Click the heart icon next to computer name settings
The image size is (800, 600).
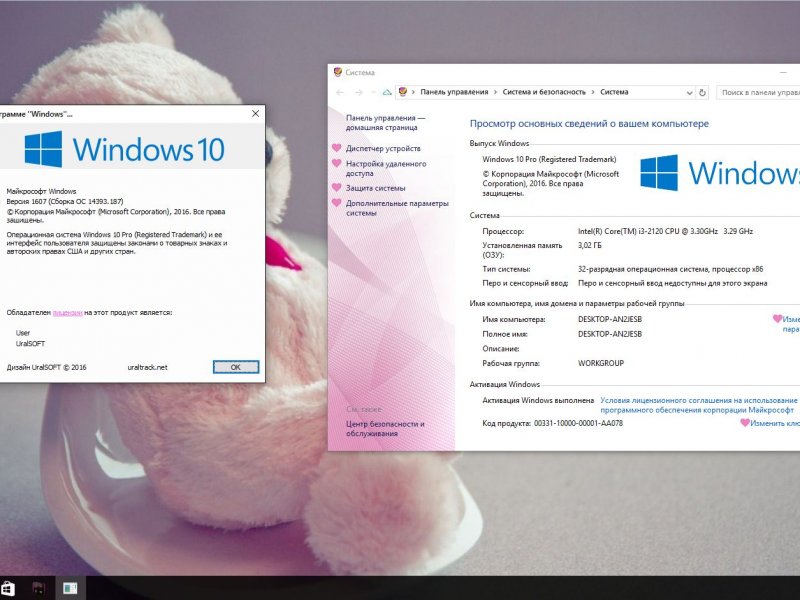[x=777, y=319]
